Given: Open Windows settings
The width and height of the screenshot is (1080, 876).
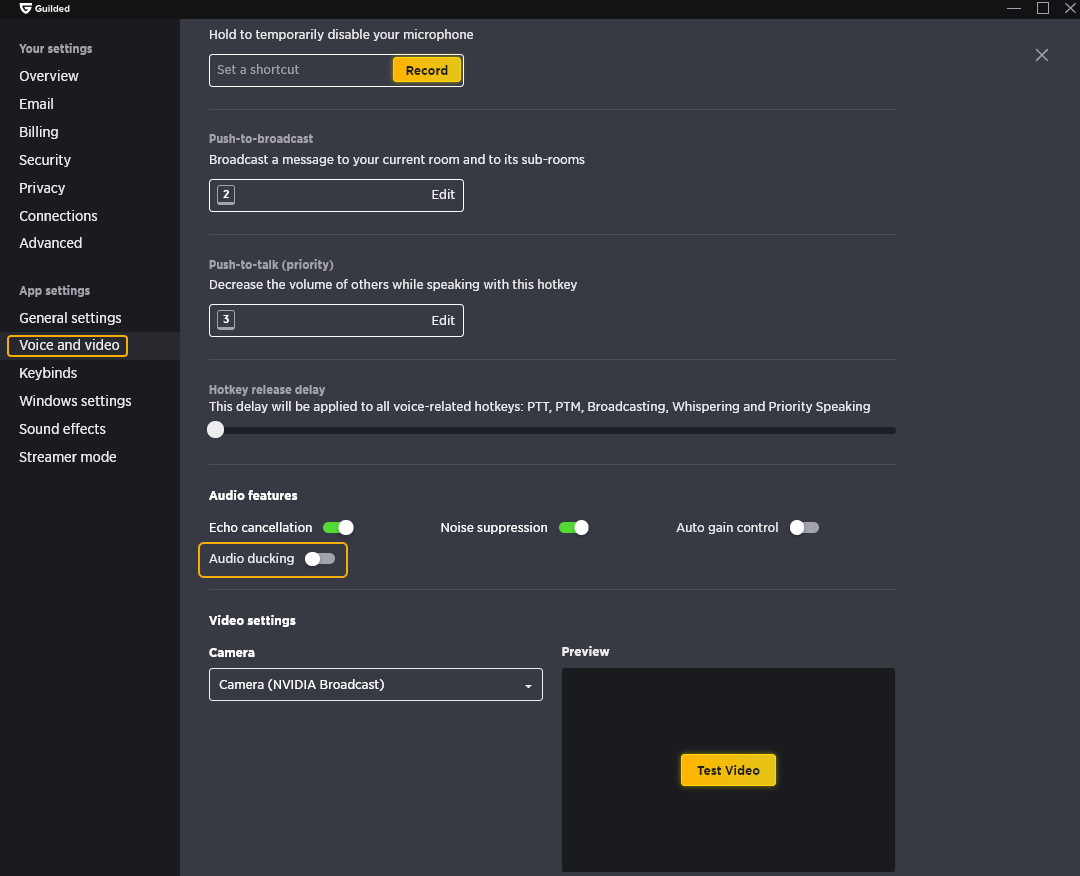Looking at the screenshot, I should 75,401.
